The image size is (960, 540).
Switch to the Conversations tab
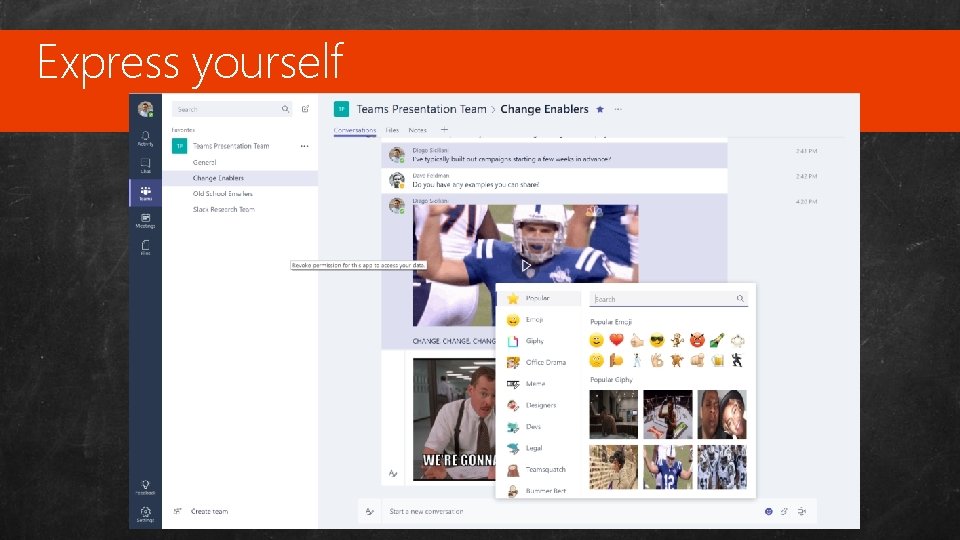click(x=354, y=130)
